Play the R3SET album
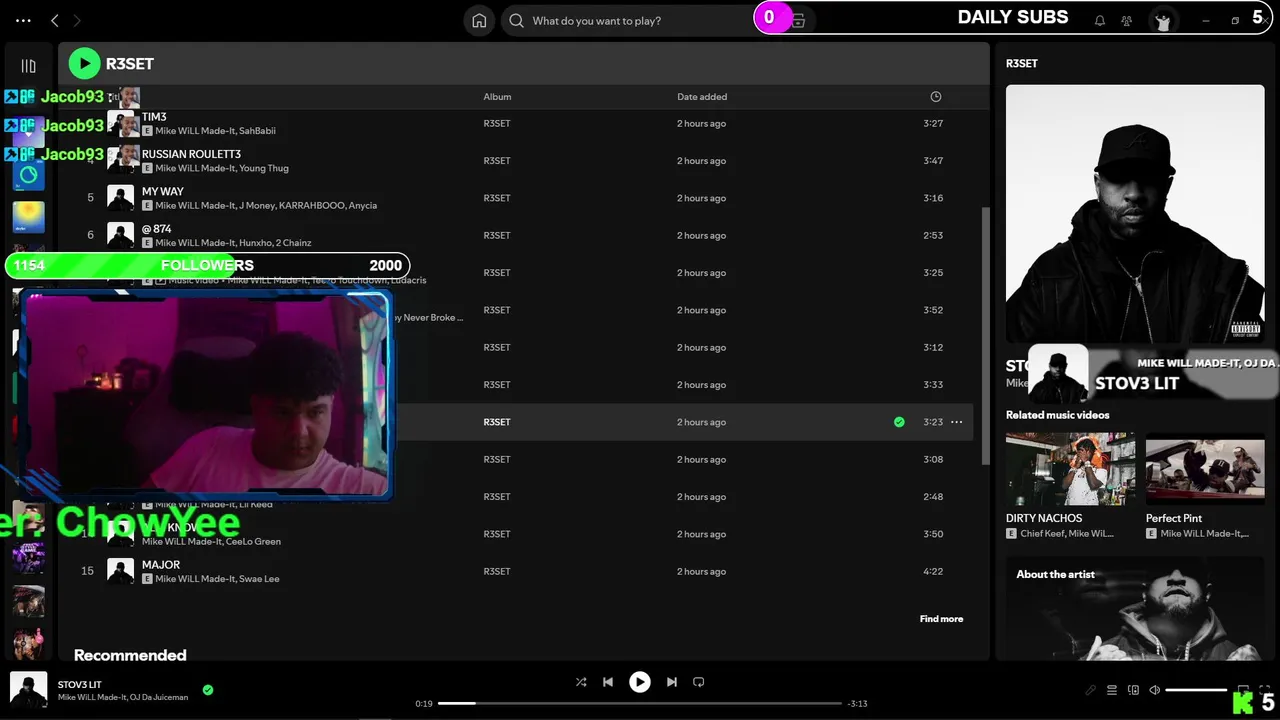The height and width of the screenshot is (720, 1280). [84, 64]
